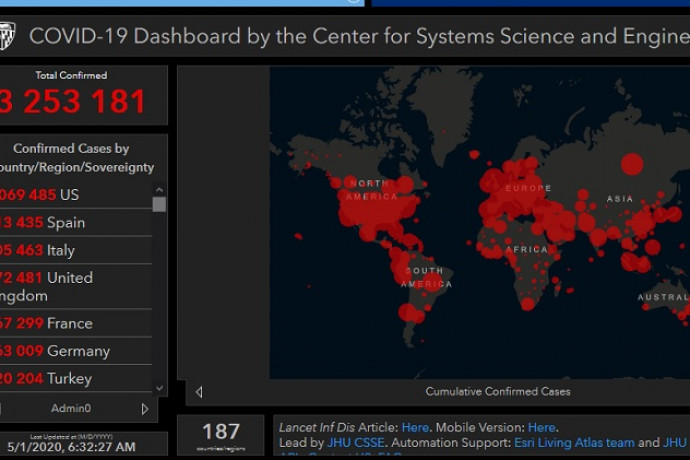Click the large red circle over Asia

pyautogui.click(x=632, y=163)
